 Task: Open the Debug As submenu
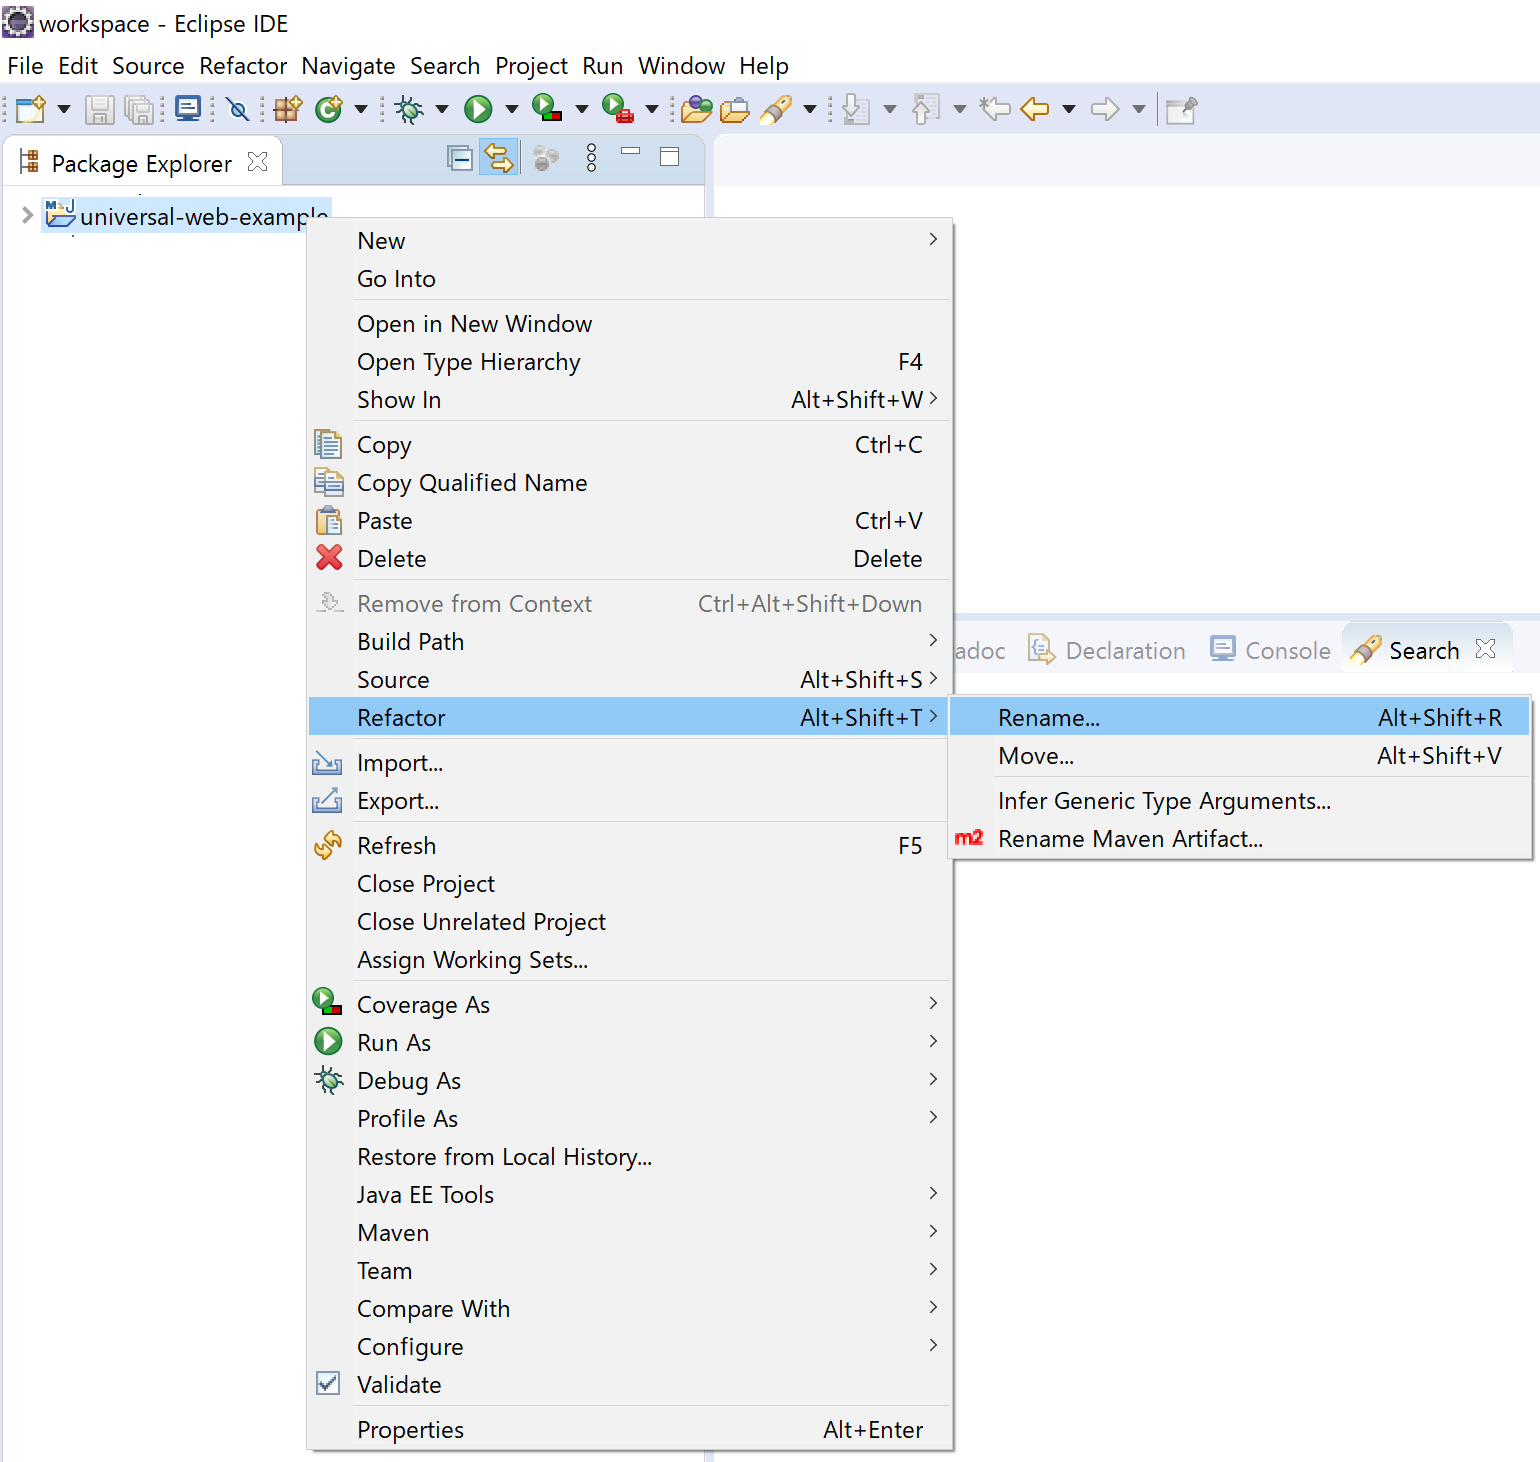[x=630, y=1080]
